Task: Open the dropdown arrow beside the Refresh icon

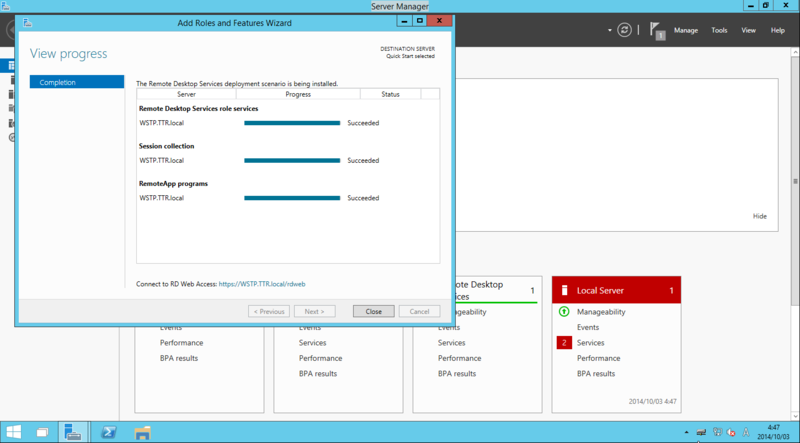Action: (x=609, y=31)
